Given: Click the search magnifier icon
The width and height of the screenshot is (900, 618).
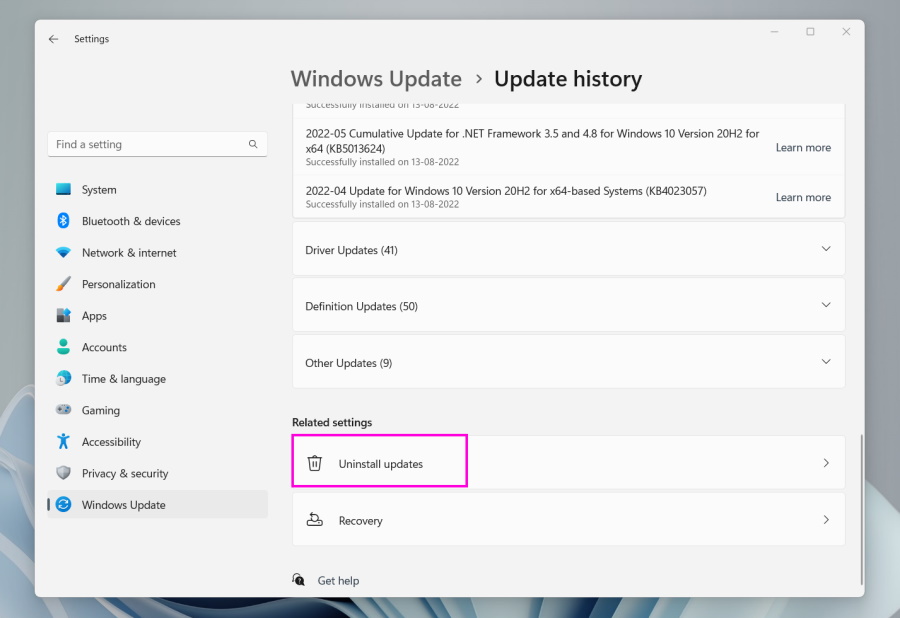Looking at the screenshot, I should pyautogui.click(x=253, y=144).
